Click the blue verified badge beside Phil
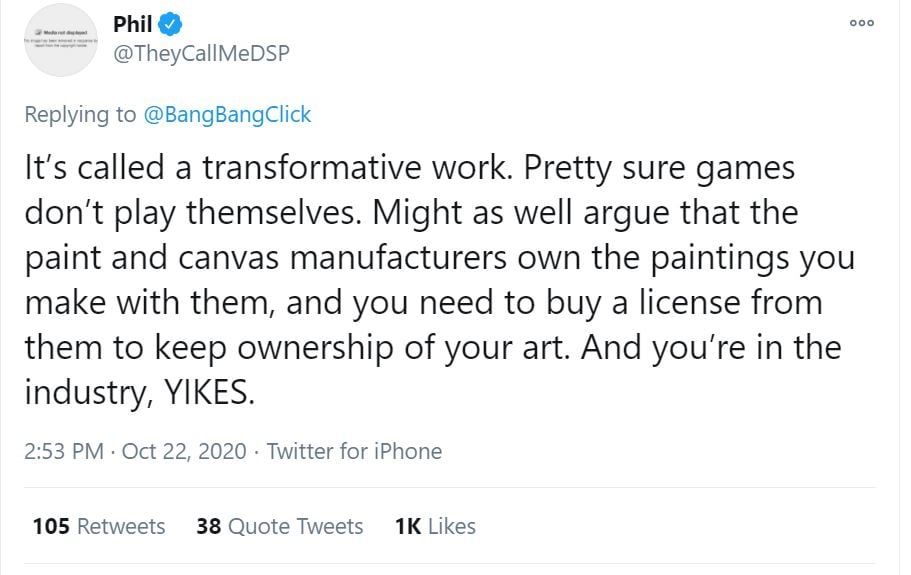 tap(172, 23)
